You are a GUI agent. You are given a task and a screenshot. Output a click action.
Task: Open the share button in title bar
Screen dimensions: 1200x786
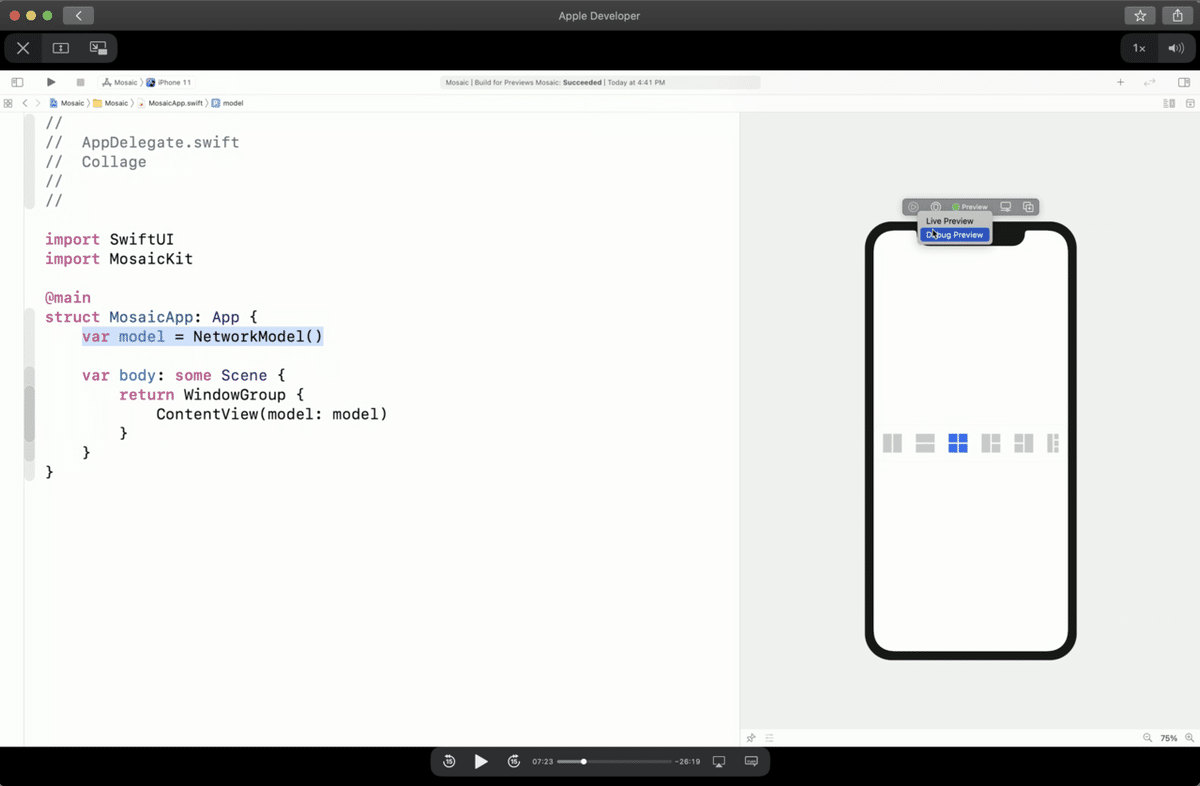click(1178, 15)
